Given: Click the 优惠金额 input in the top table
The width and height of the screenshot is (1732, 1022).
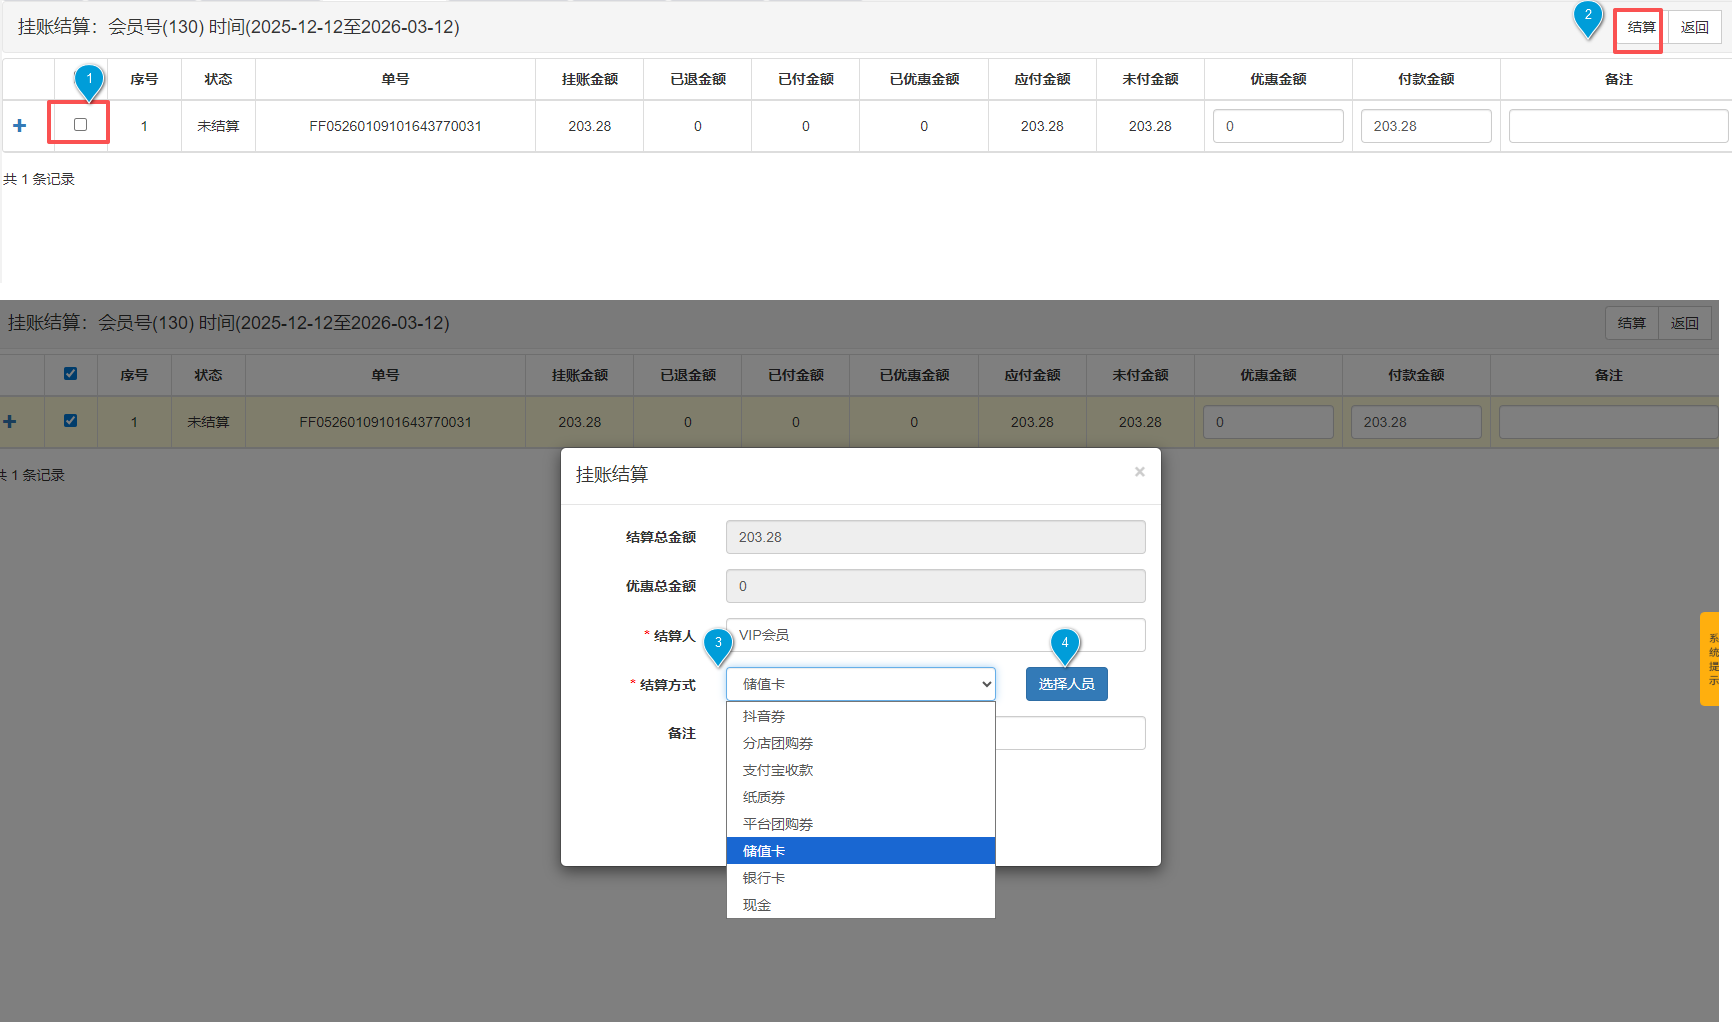Looking at the screenshot, I should [x=1277, y=126].
